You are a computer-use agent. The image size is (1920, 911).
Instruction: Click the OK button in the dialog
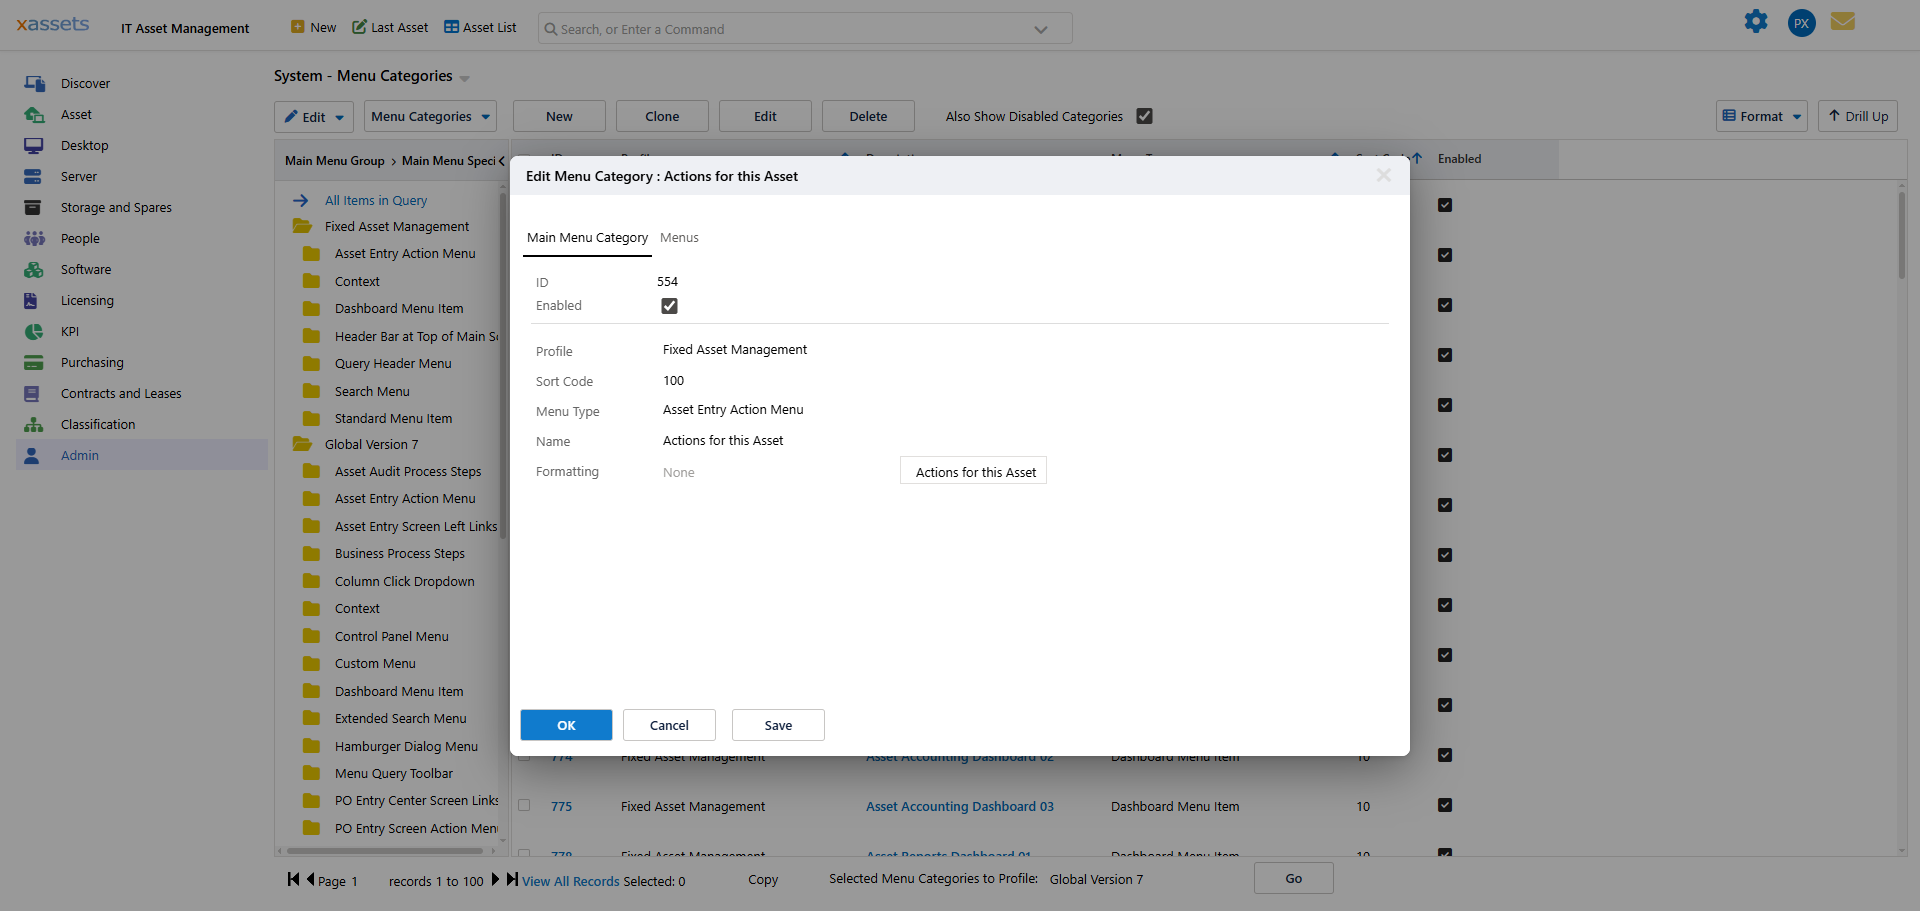pos(566,725)
